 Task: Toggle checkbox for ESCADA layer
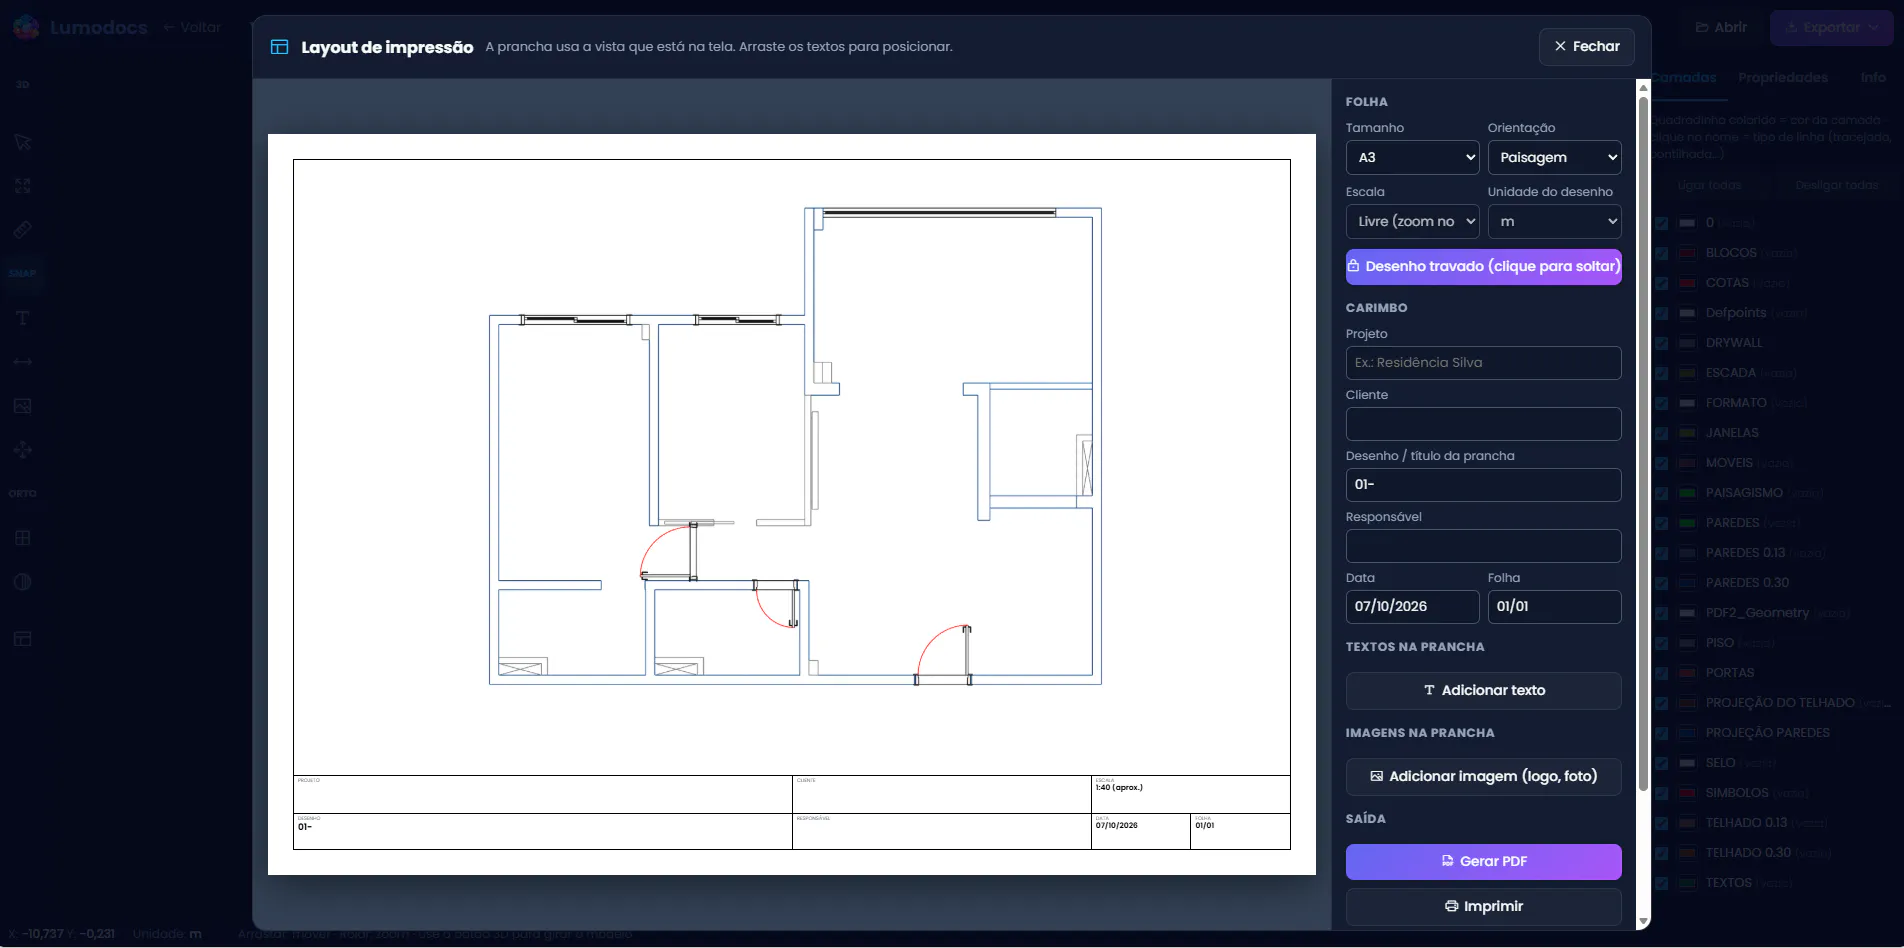tap(1661, 373)
